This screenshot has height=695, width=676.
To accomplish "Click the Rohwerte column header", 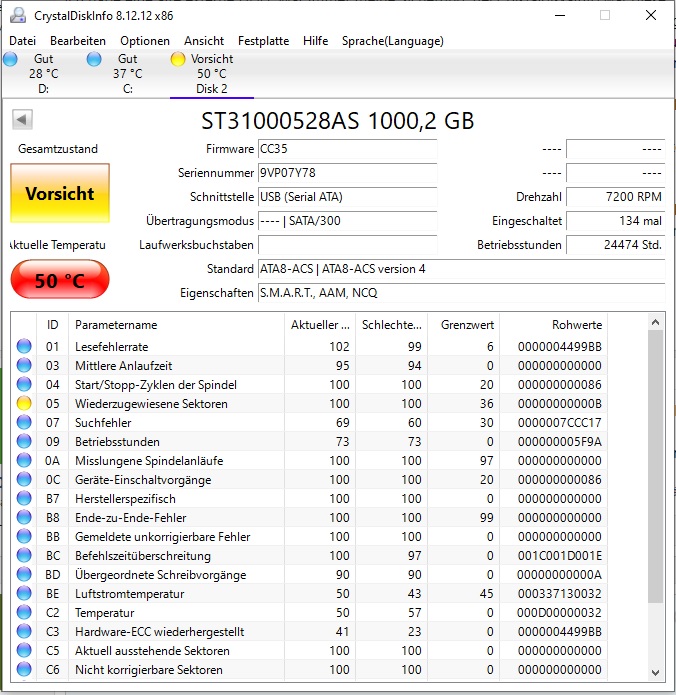I will click(553, 325).
